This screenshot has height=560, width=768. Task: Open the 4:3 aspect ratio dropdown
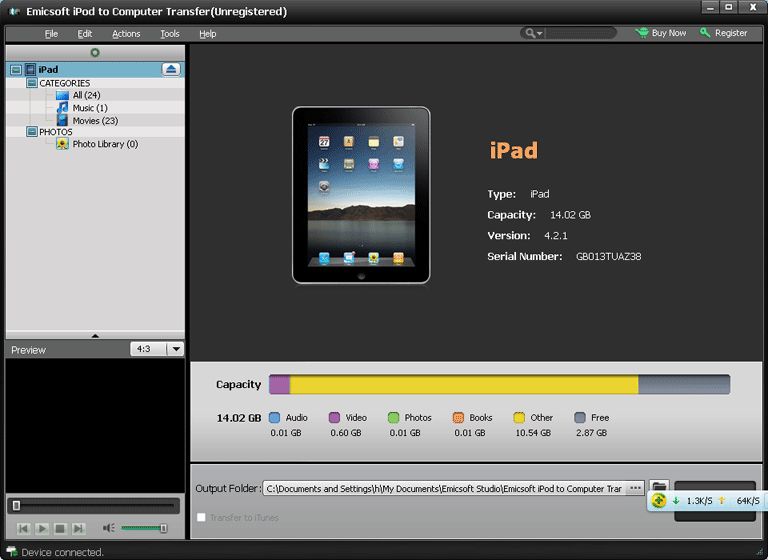(175, 349)
